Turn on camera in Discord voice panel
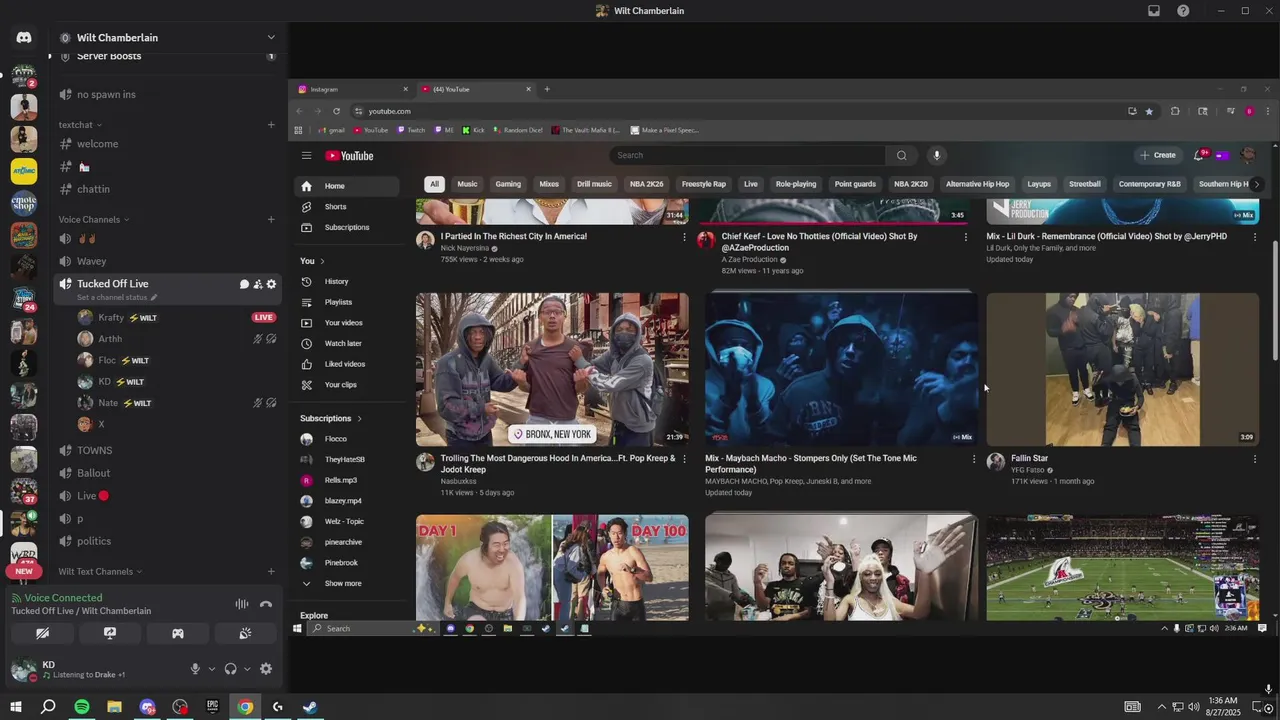The height and width of the screenshot is (720, 1280). 42,633
